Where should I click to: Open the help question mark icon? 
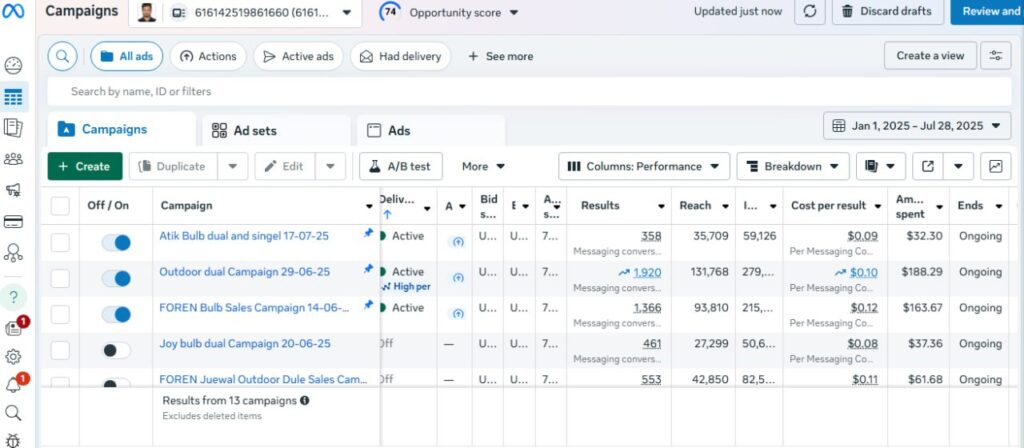click(13, 297)
